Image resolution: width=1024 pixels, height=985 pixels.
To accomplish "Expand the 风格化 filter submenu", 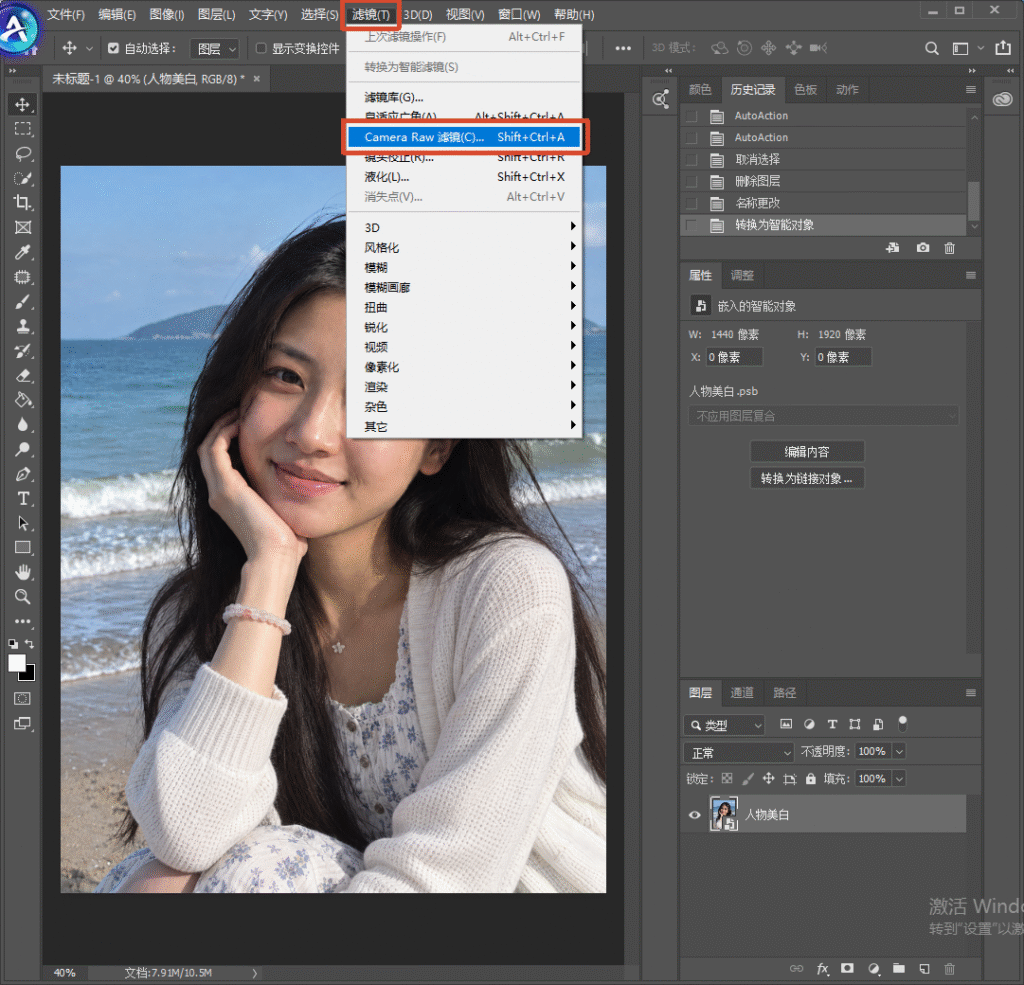I will click(x=464, y=248).
